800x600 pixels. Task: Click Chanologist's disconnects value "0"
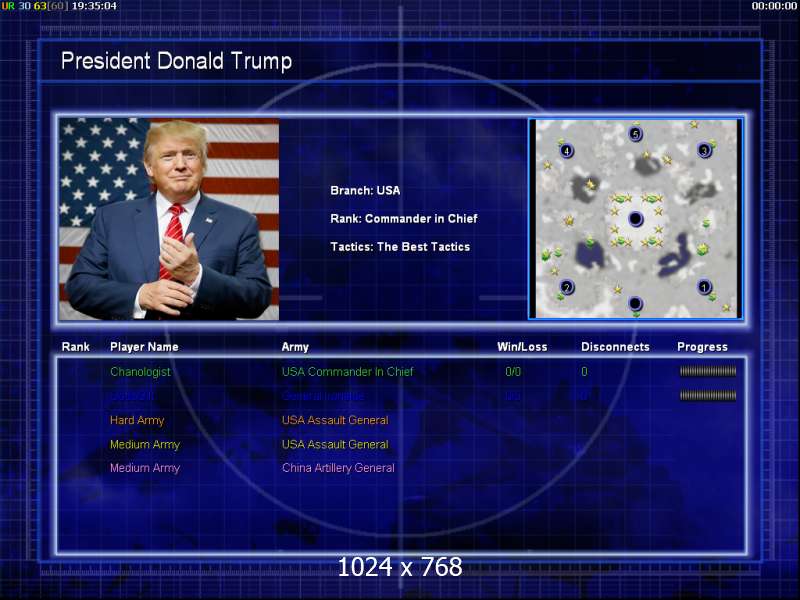pyautogui.click(x=584, y=371)
